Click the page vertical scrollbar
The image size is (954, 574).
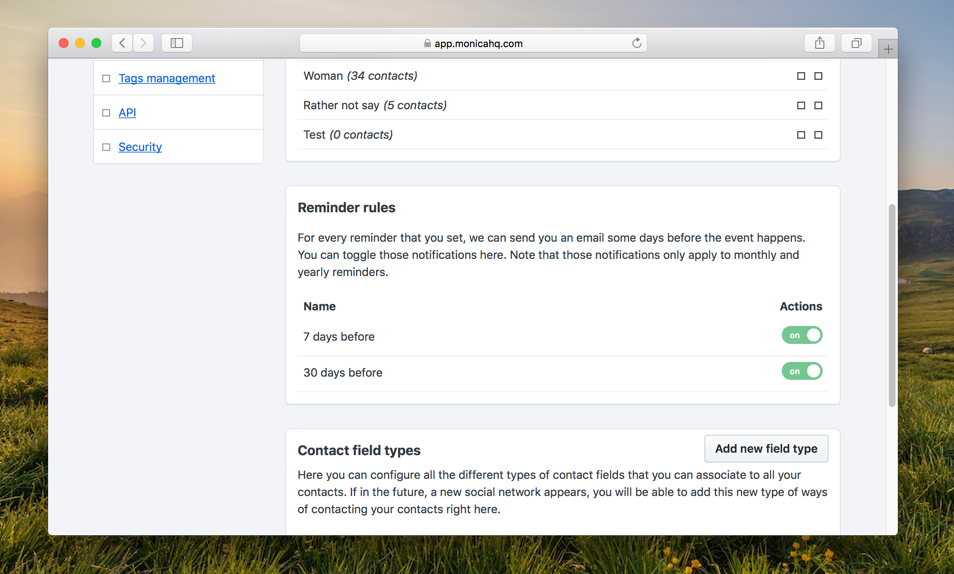click(892, 304)
